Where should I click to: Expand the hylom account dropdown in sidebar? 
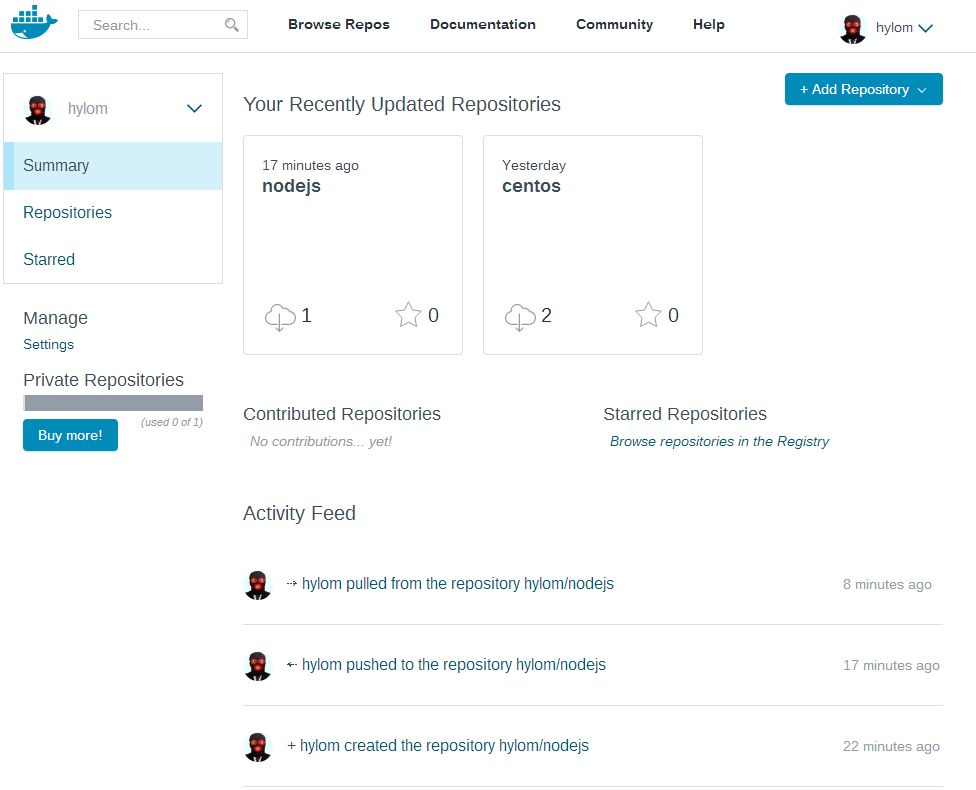click(194, 109)
